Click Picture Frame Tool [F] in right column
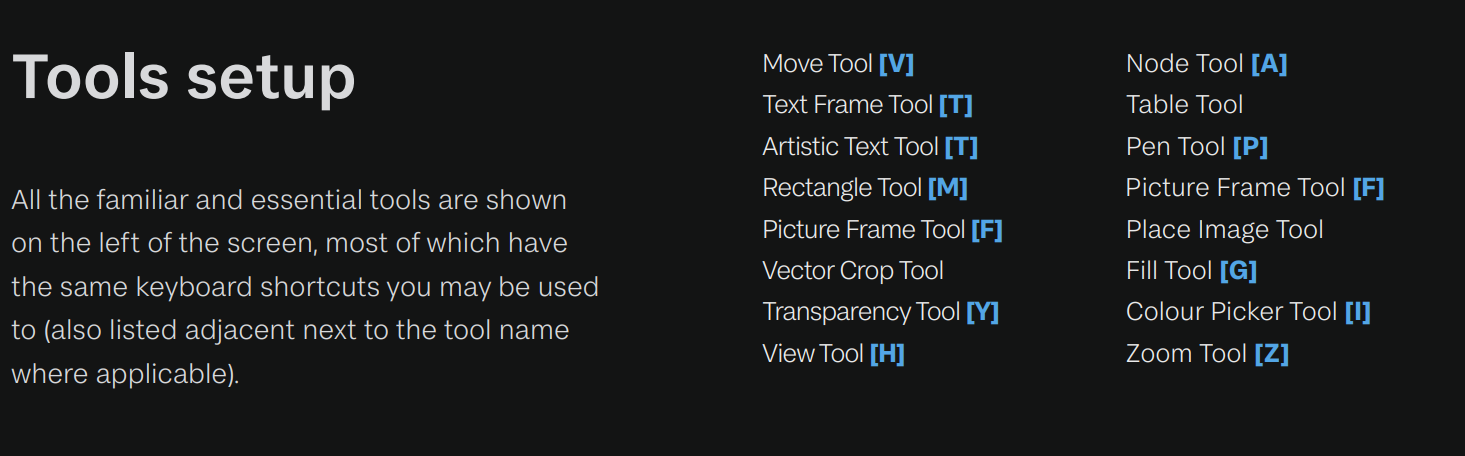 [1255, 188]
